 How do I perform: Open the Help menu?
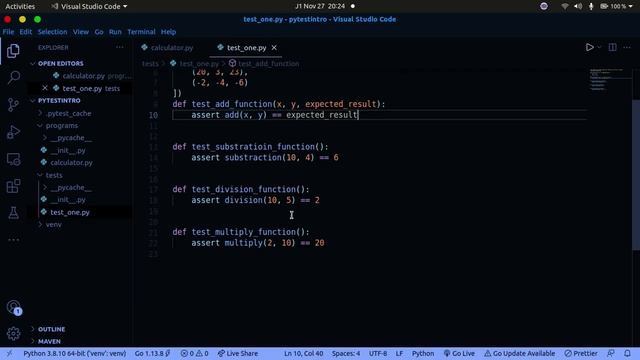coord(168,32)
